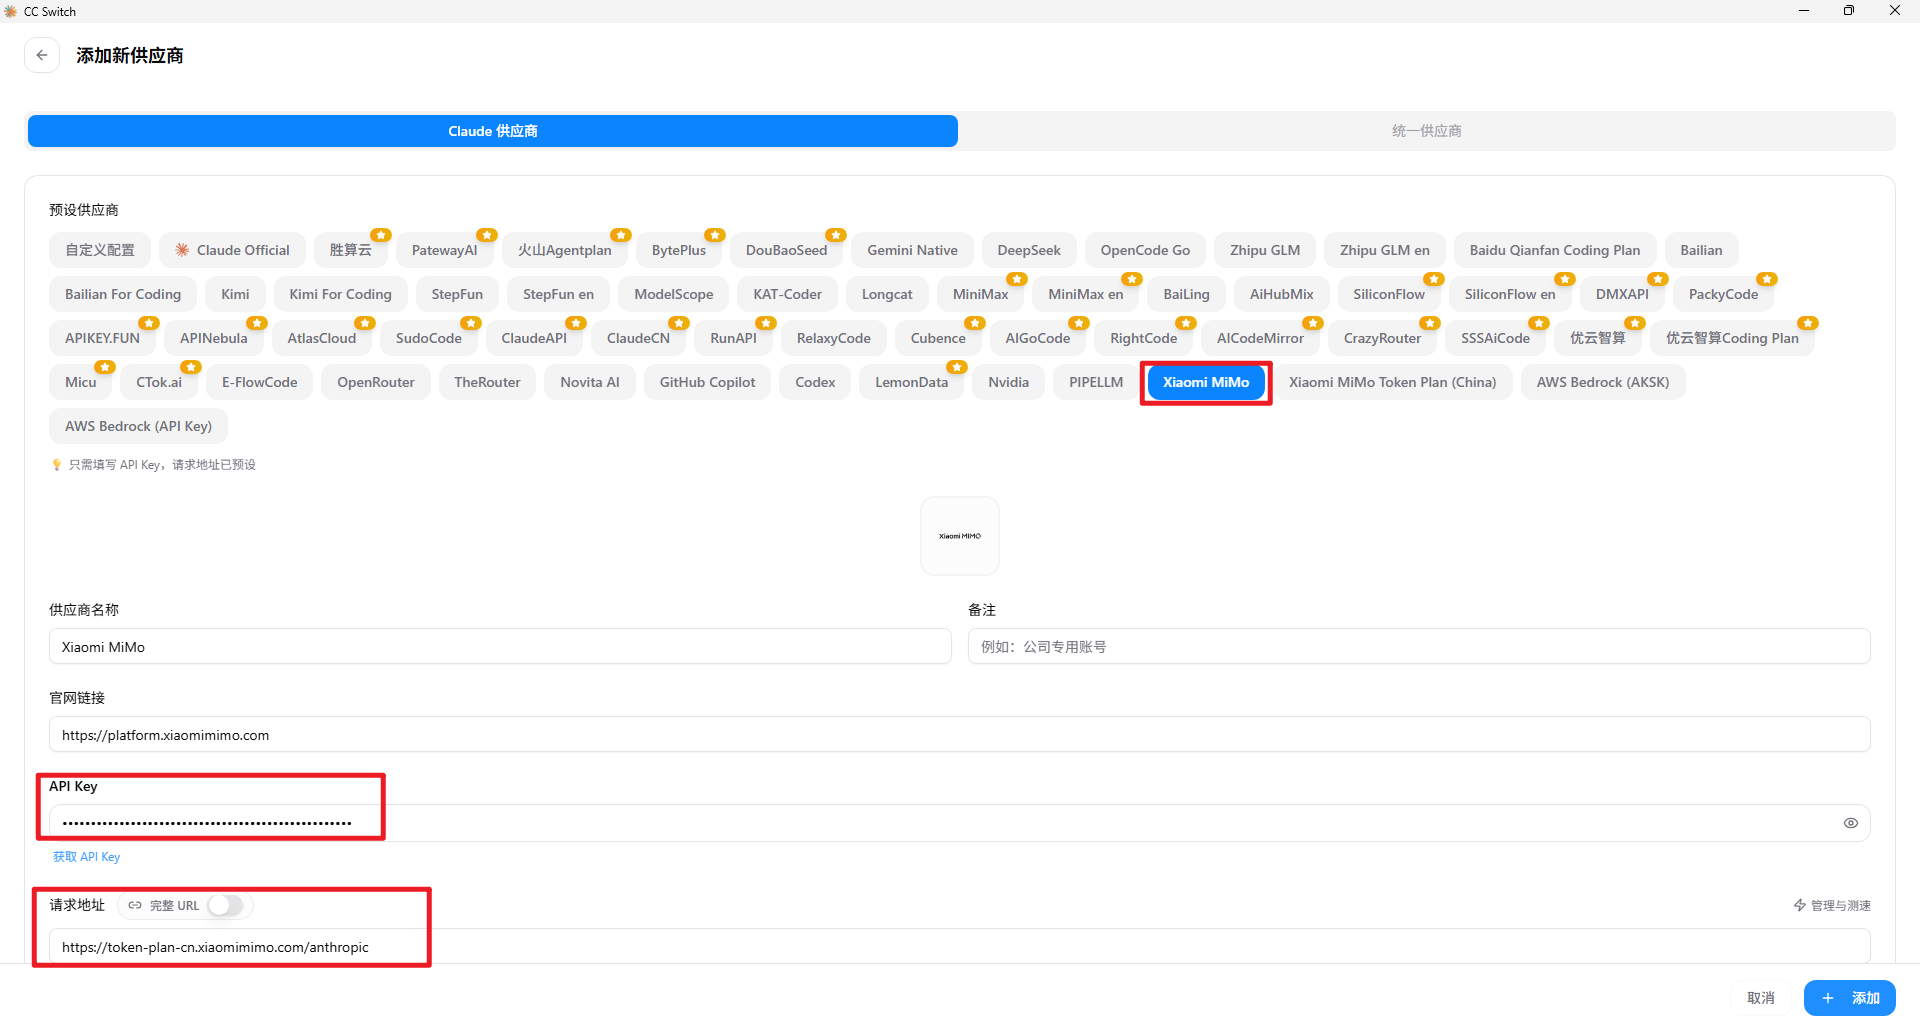The height and width of the screenshot is (1028, 1920).
Task: Choose the 胜算云 provider preset
Action: pos(351,250)
